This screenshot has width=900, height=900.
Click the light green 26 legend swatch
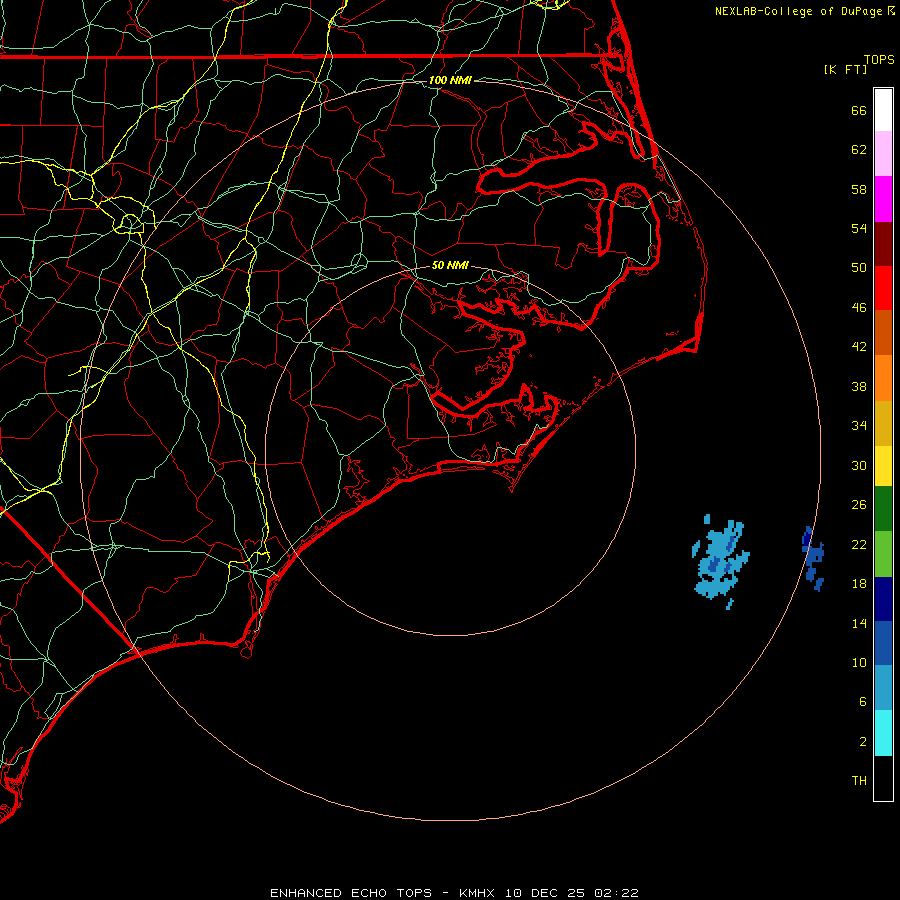tap(883, 554)
